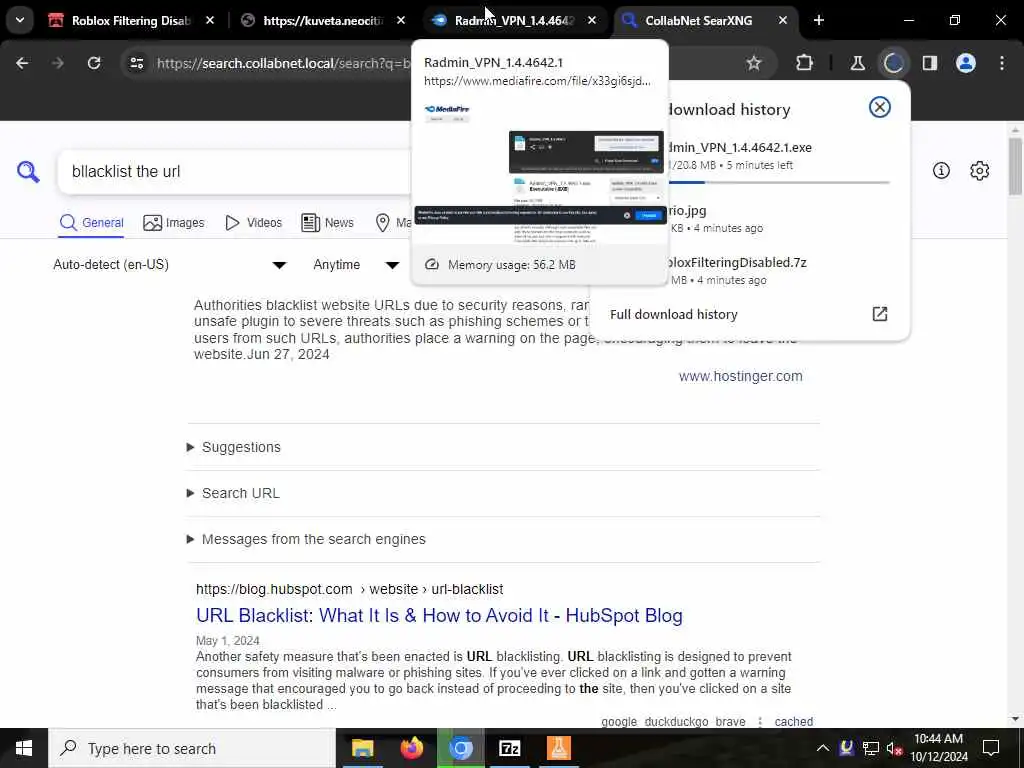Open the browser side panel
Image resolution: width=1024 pixels, height=768 pixels.
(930, 63)
